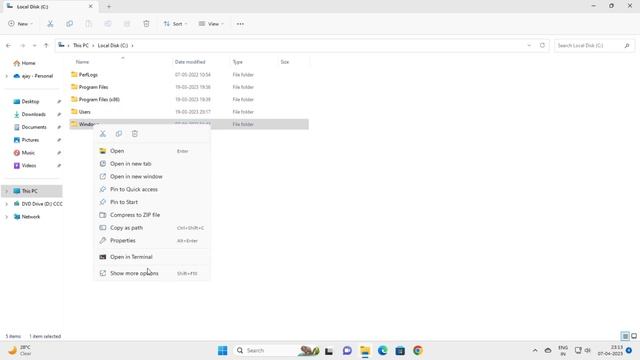Click the context menu Copy icon
Viewport: 640px width, 360px height.
click(x=119, y=134)
